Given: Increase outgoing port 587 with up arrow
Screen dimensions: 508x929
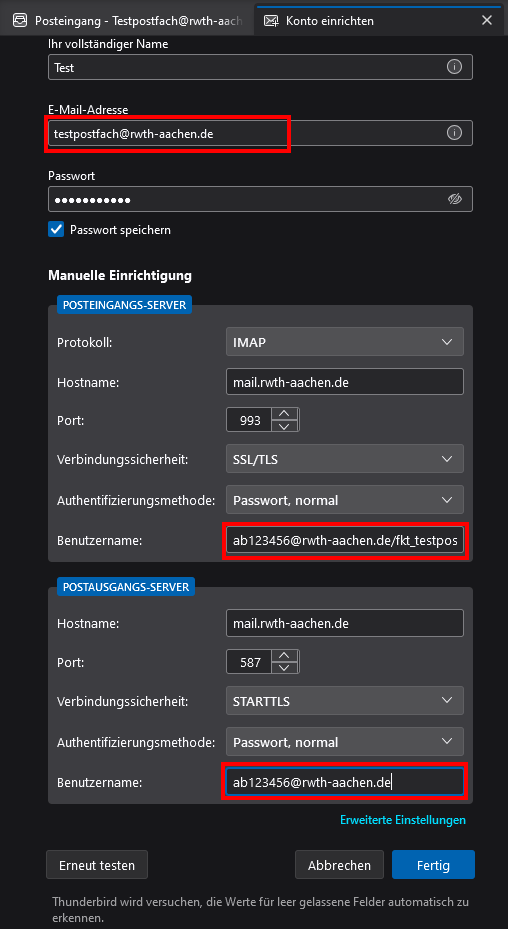Looking at the screenshot, I should 285,655.
